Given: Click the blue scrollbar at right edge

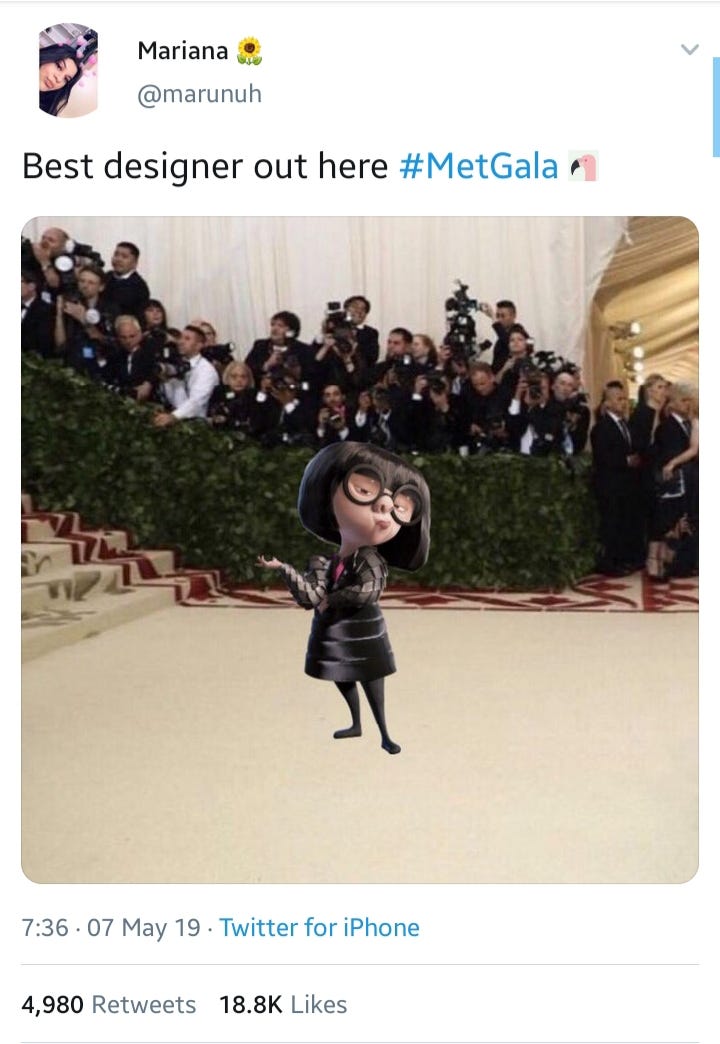Looking at the screenshot, I should 716,107.
